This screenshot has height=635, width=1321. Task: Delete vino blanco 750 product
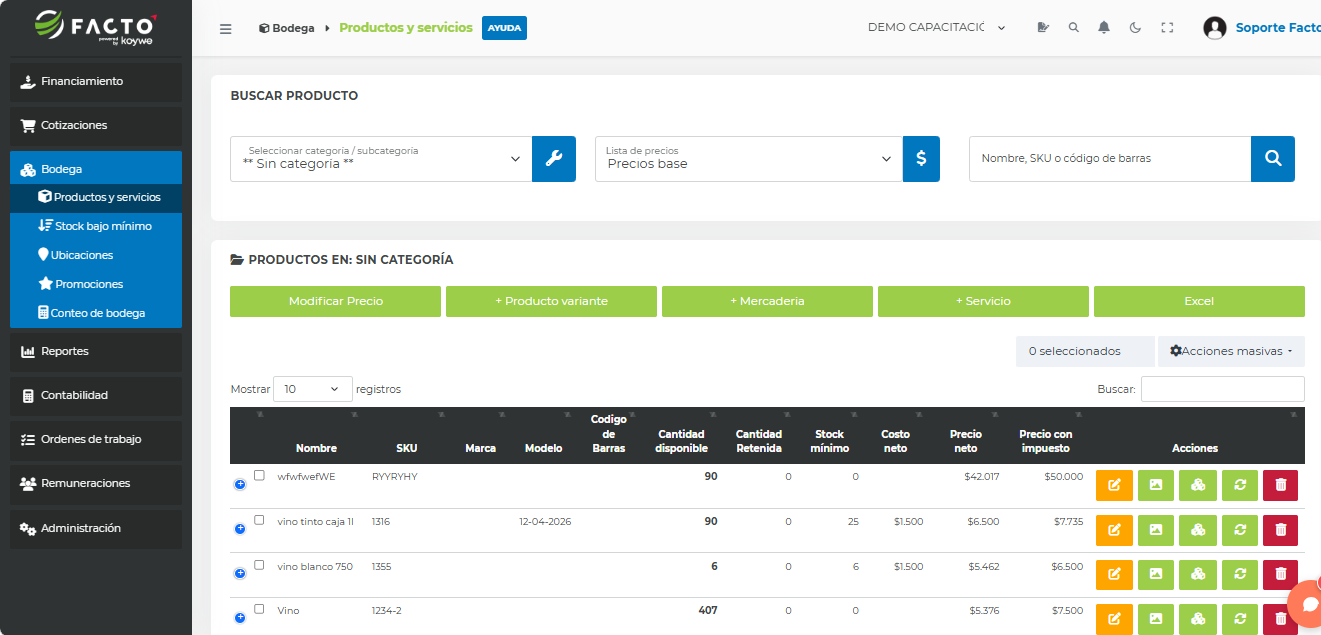click(x=1281, y=575)
